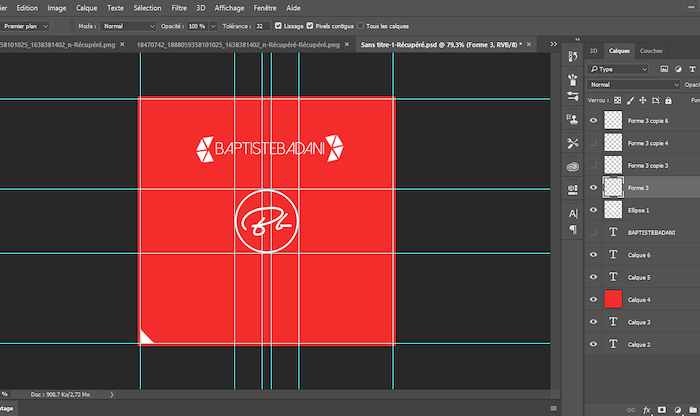Hide the Calque 6 layer

click(593, 254)
